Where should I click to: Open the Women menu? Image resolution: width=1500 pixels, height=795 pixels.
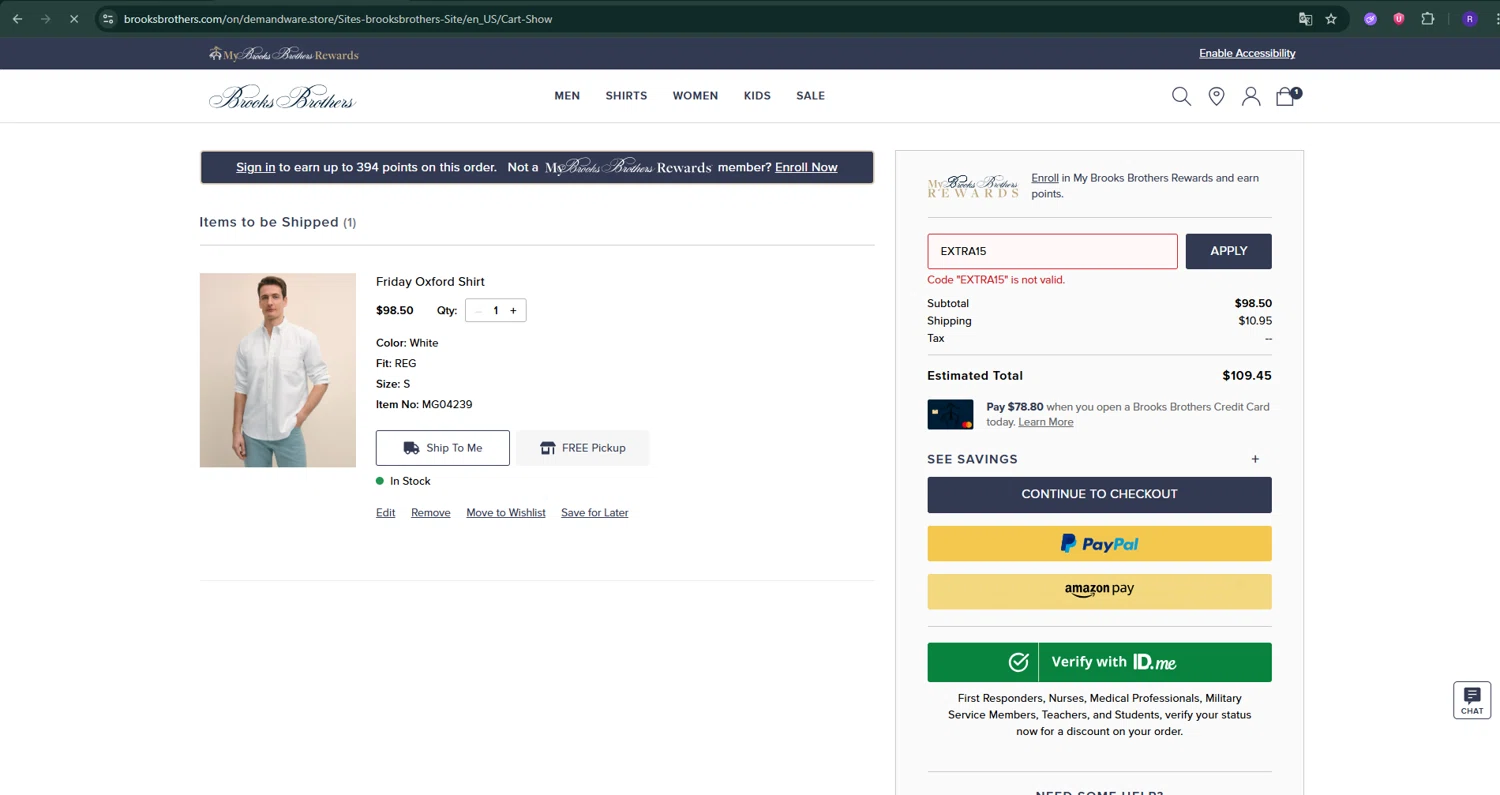pos(695,96)
